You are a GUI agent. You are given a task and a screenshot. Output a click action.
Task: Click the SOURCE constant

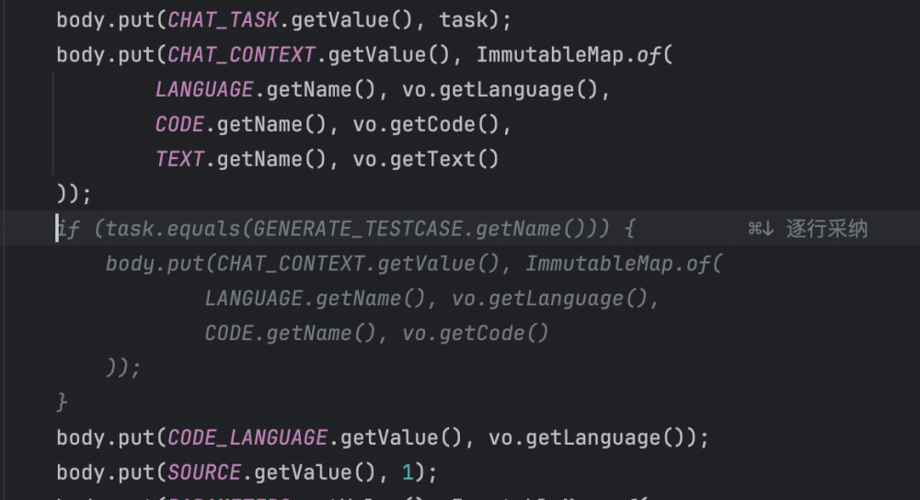204,472
